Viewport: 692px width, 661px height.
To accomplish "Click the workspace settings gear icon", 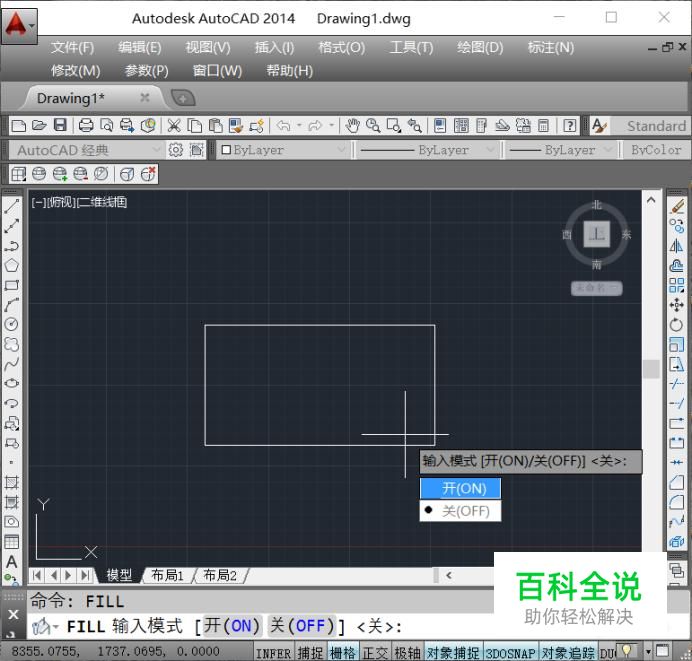I will 176,150.
